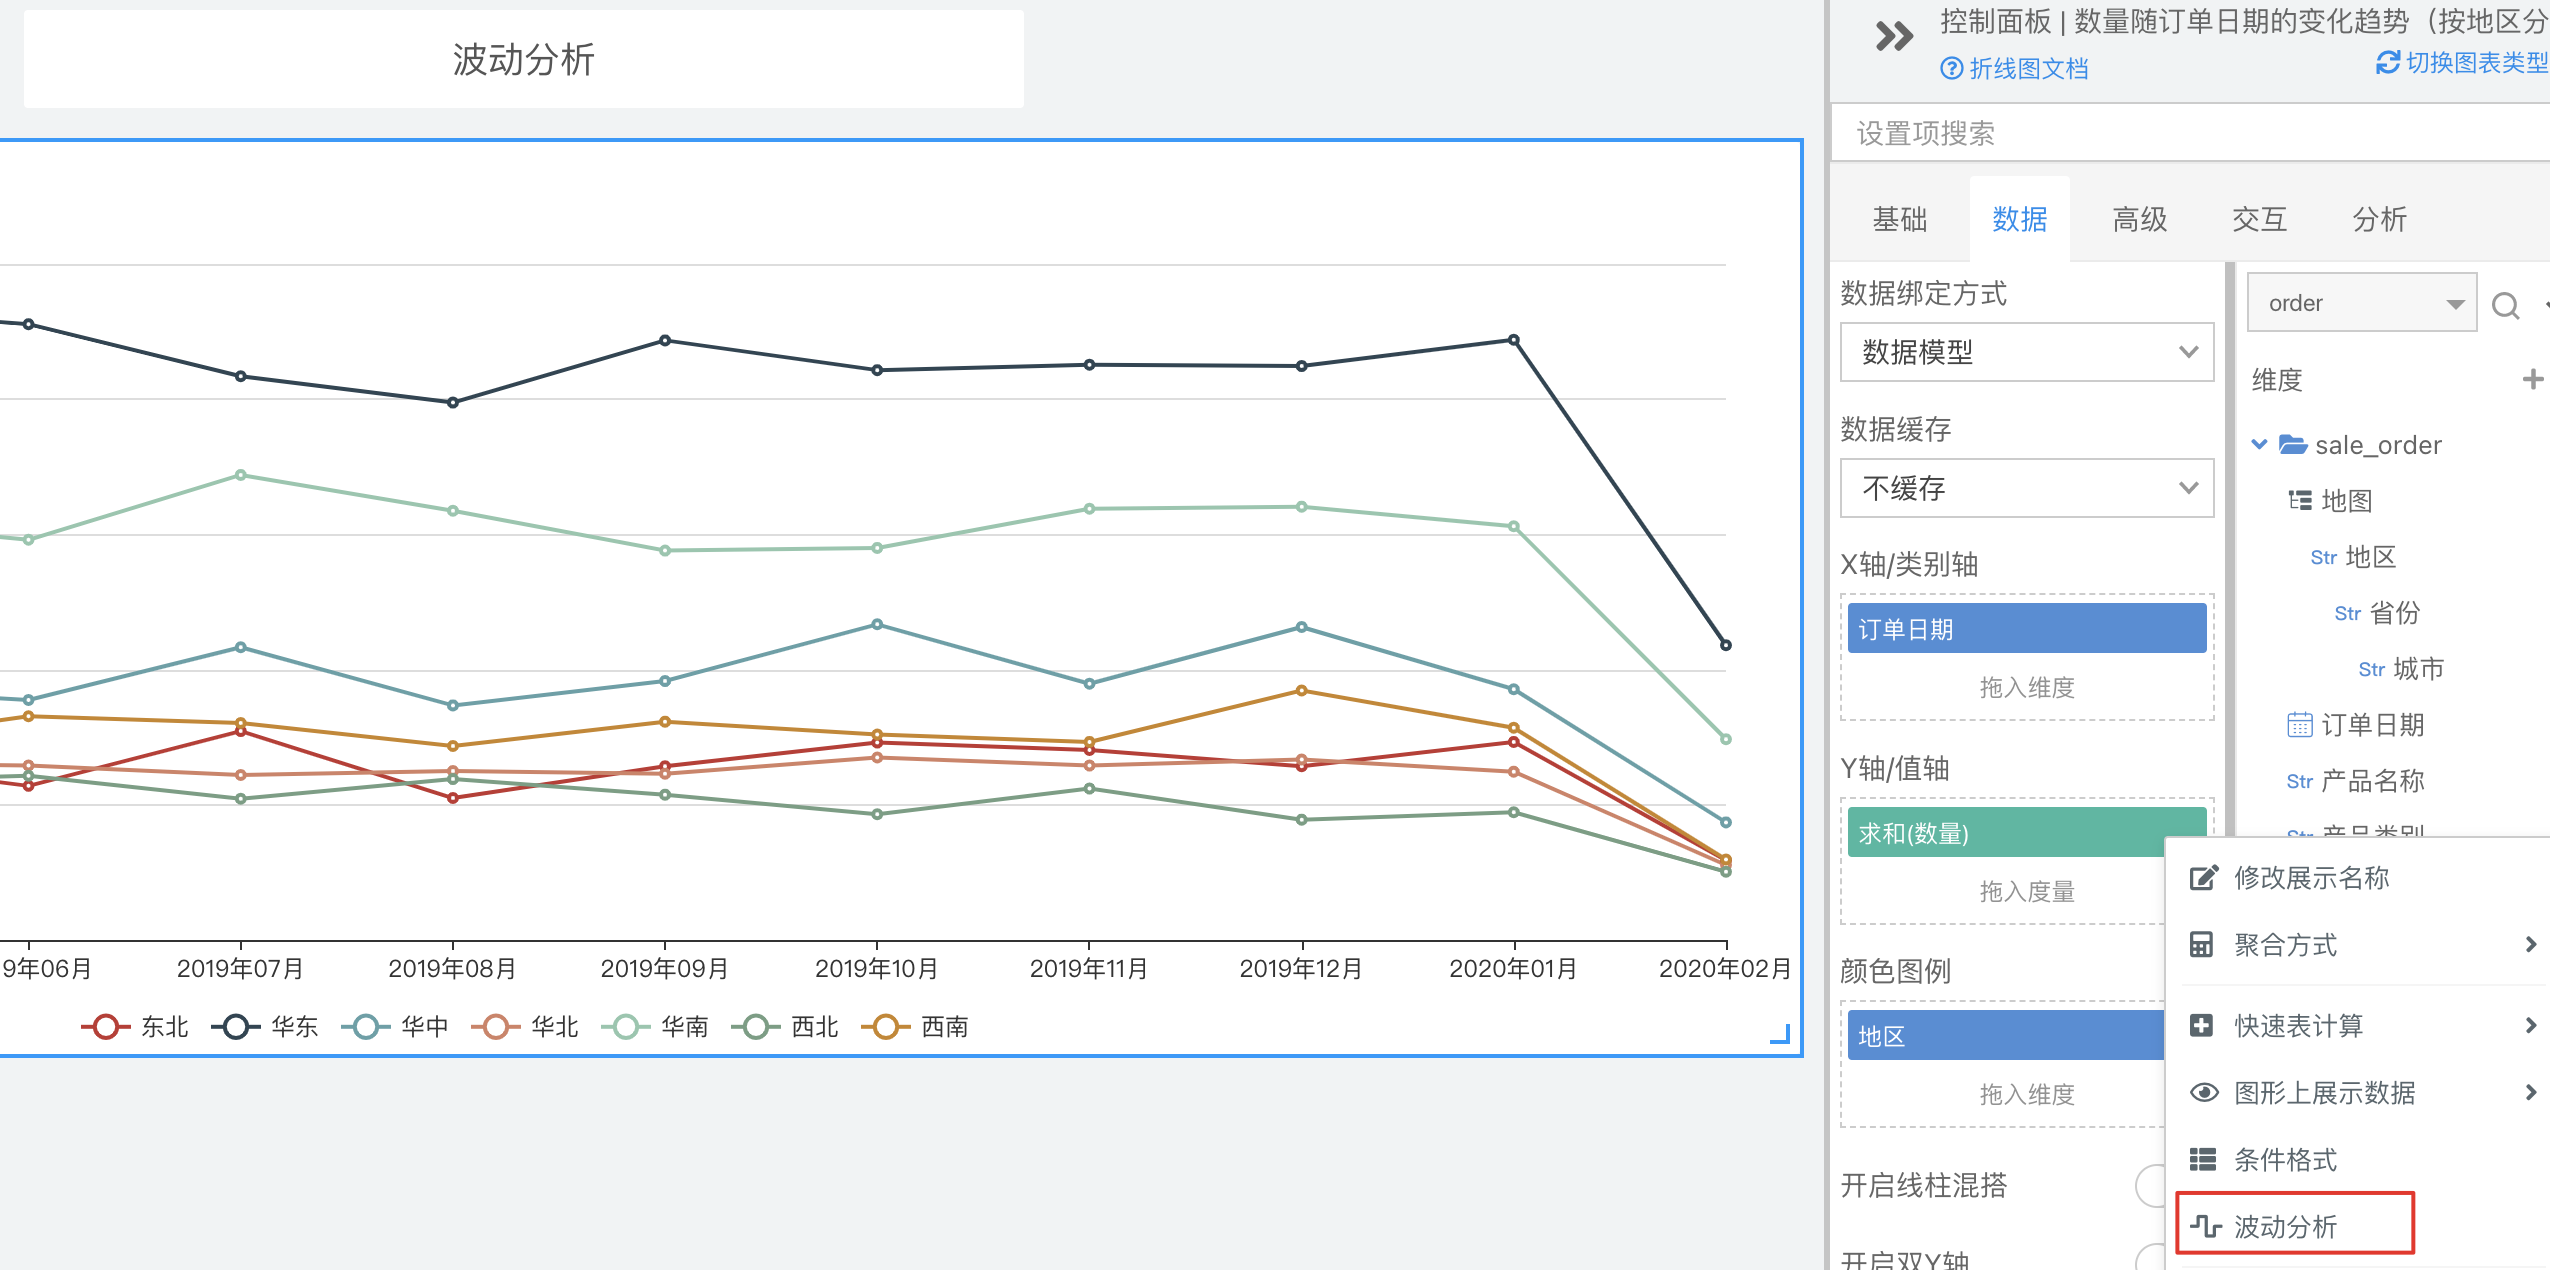
Task: Collapse control panel with double-arrow icon
Action: (1893, 37)
